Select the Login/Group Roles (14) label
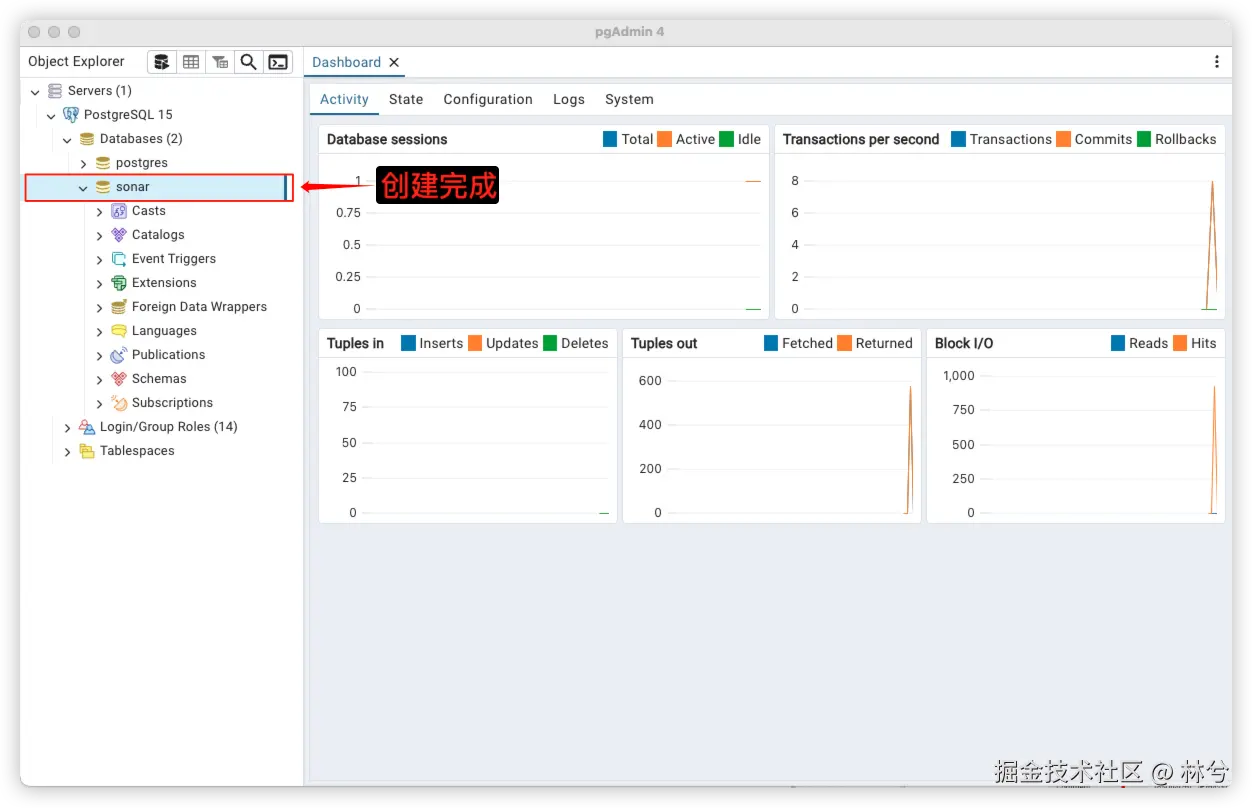The image size is (1252, 808). click(169, 427)
